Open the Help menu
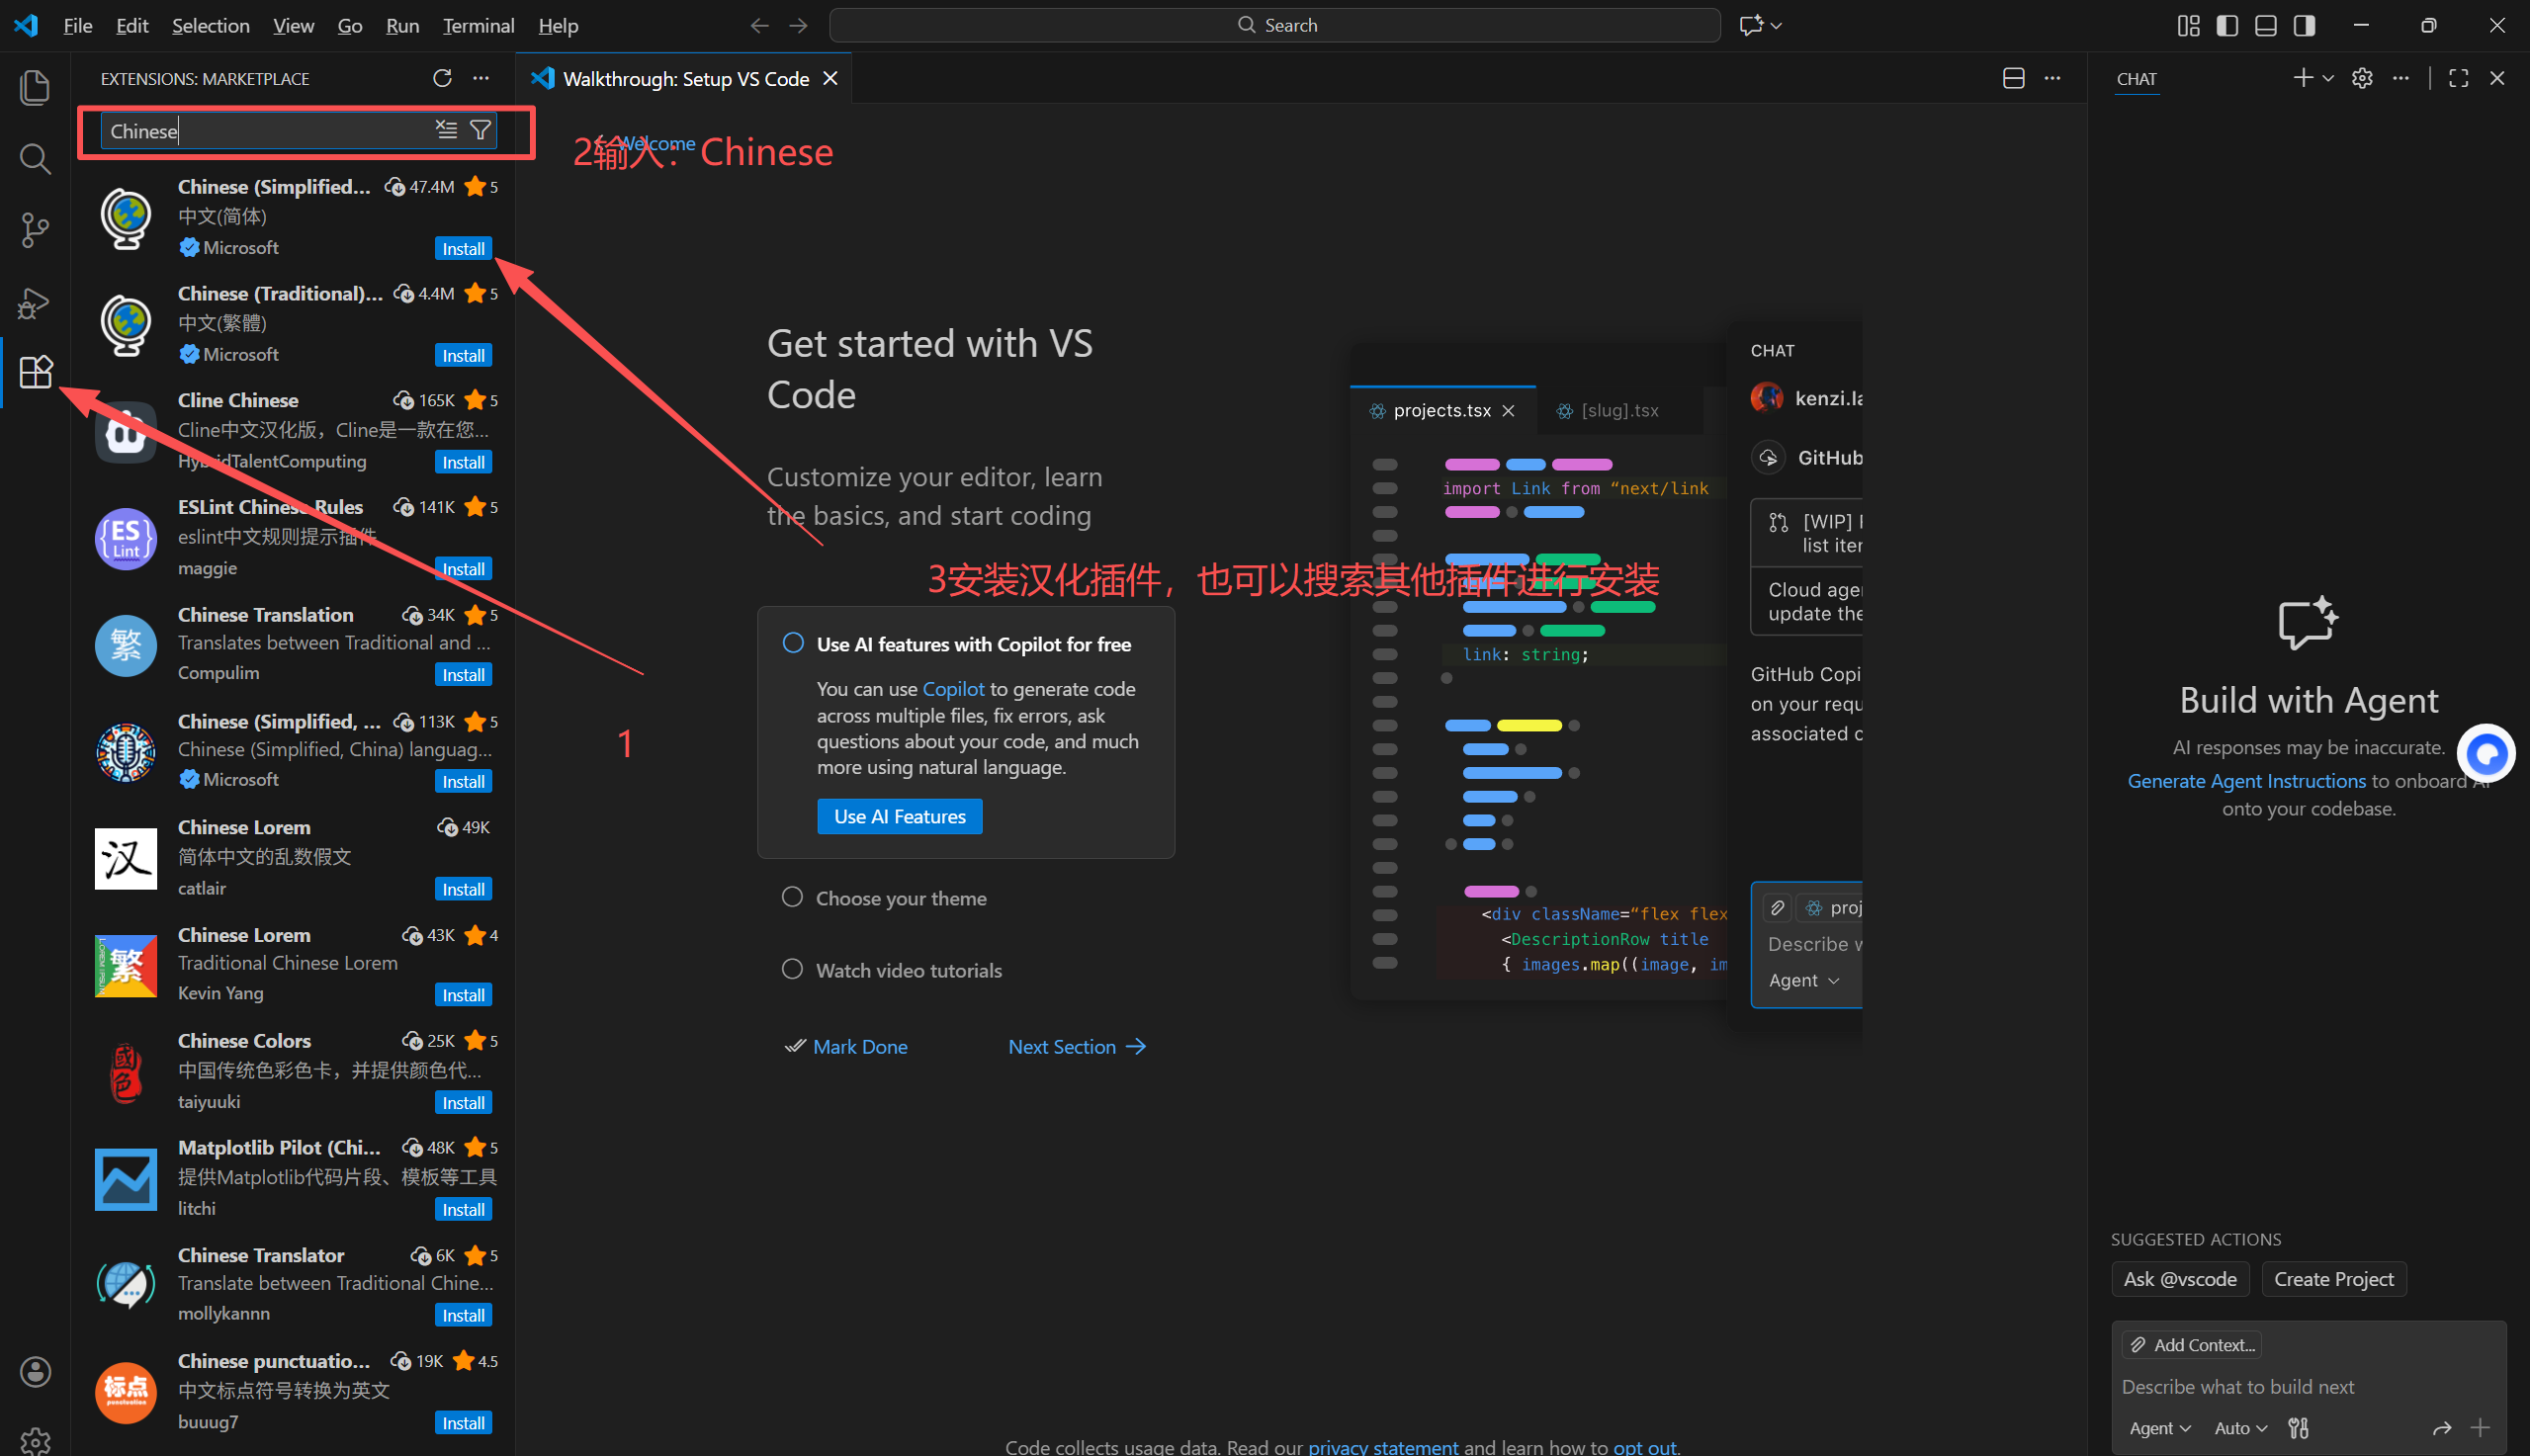The width and height of the screenshot is (2530, 1456). (x=558, y=25)
